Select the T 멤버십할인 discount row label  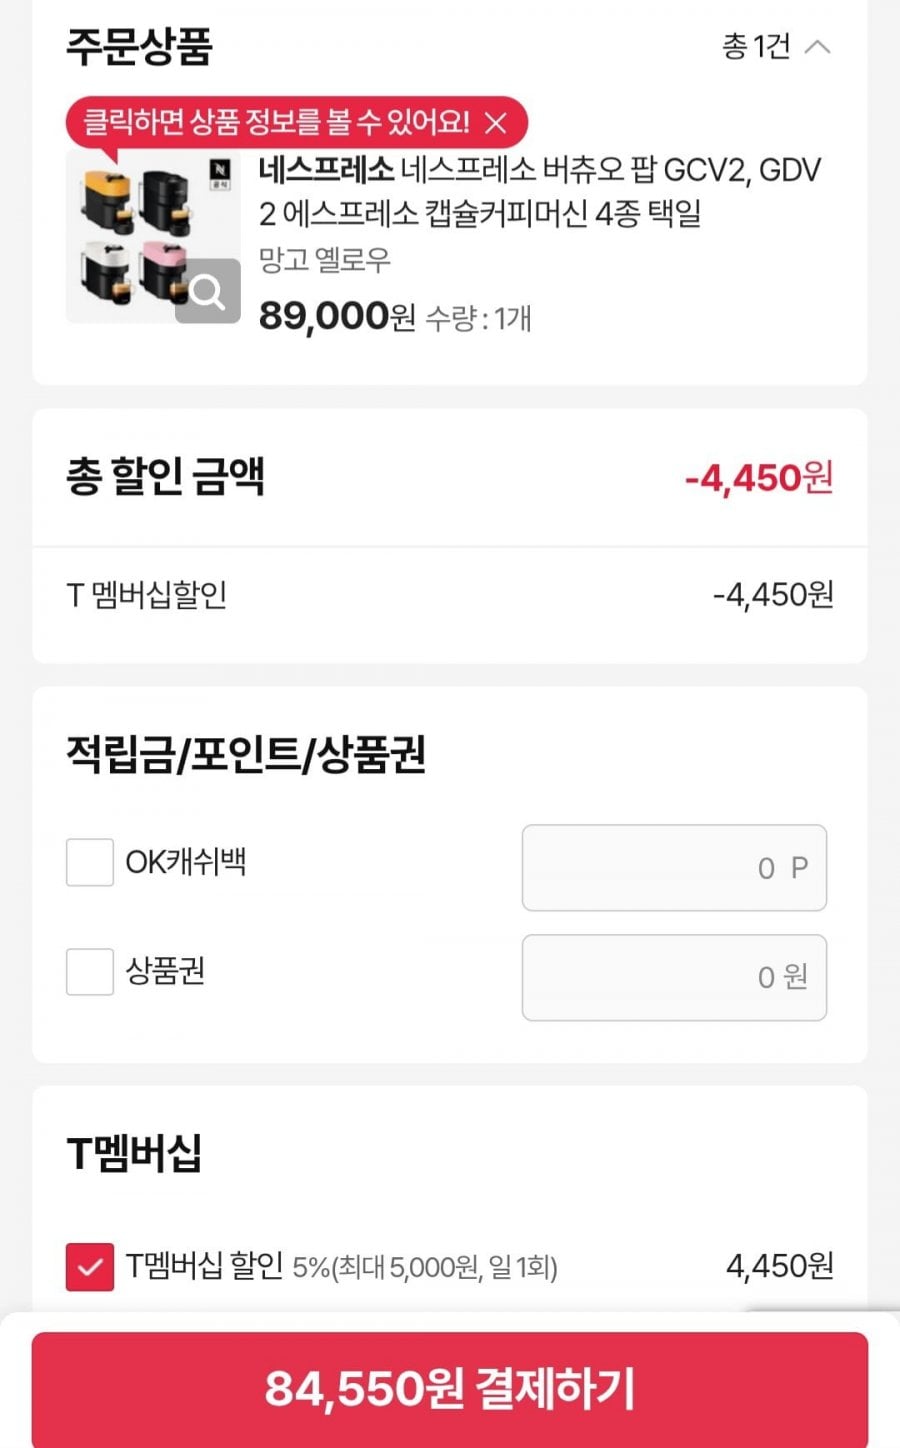147,596
